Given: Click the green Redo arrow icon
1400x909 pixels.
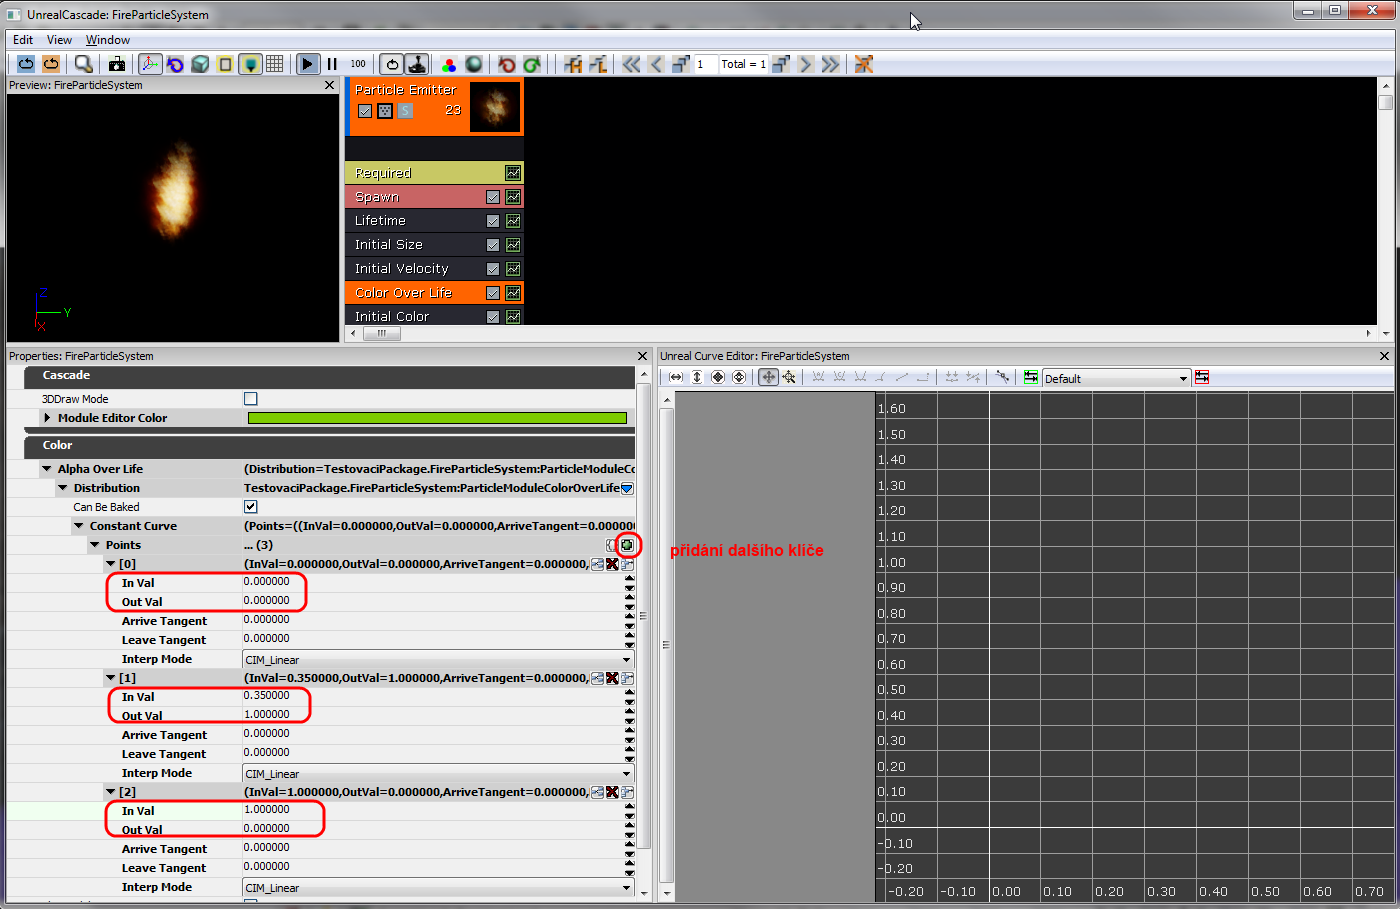Looking at the screenshot, I should click(532, 64).
